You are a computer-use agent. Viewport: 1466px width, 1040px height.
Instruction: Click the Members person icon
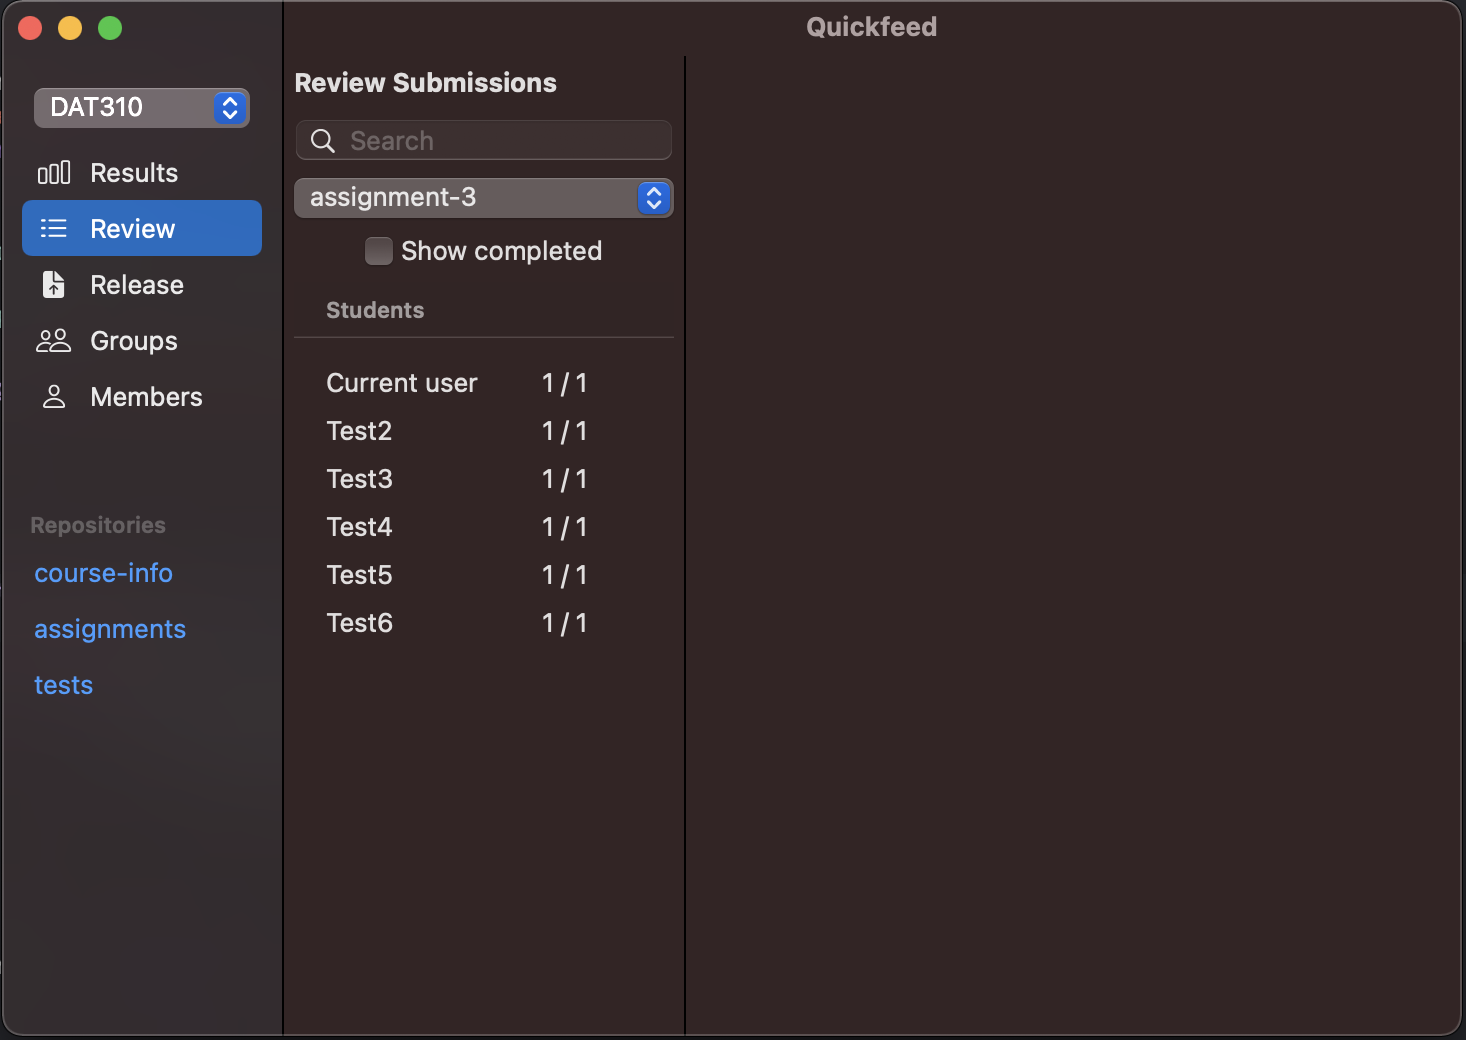coord(54,397)
